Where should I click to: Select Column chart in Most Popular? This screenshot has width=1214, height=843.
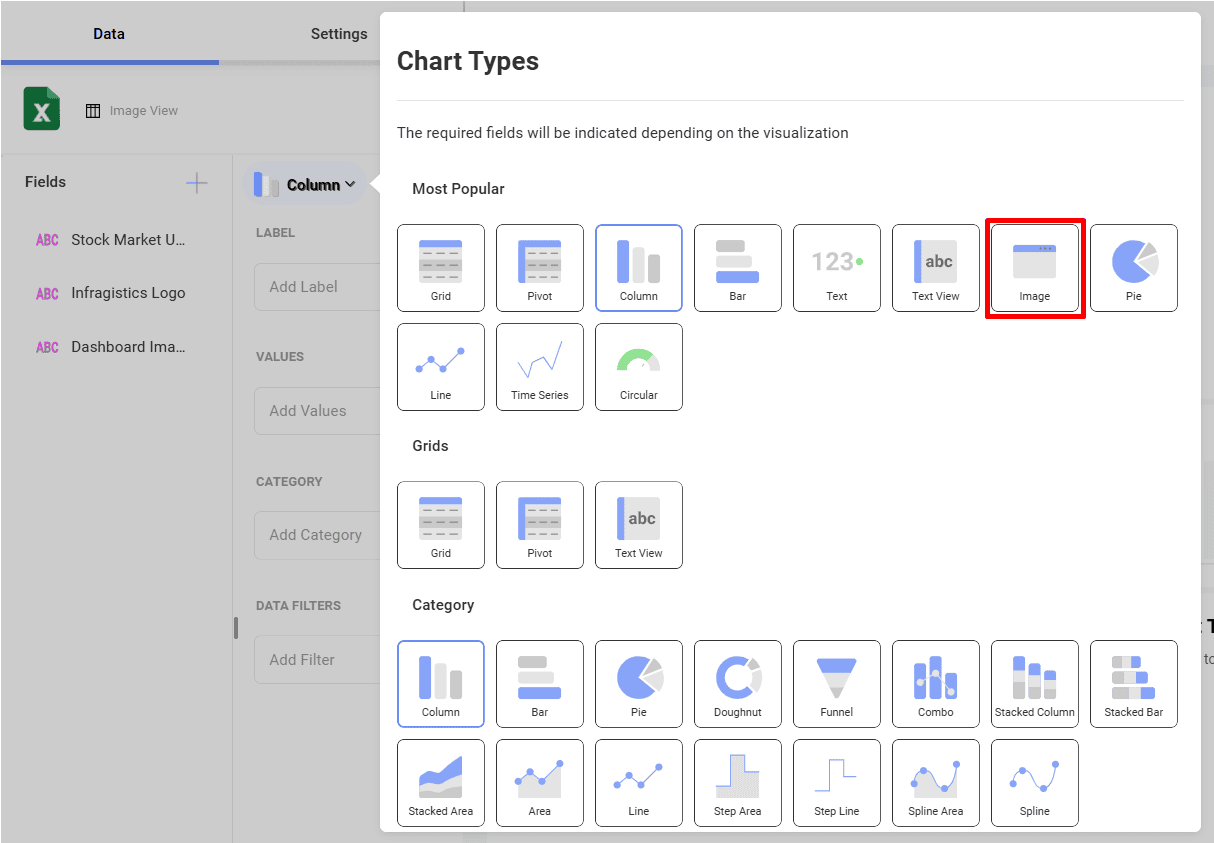(639, 268)
